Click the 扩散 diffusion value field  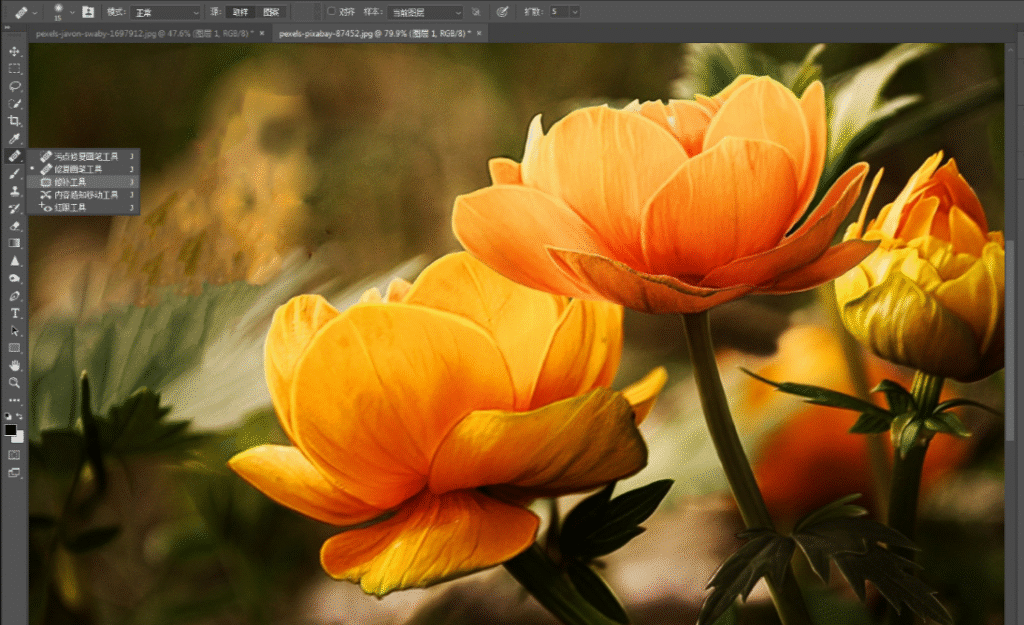(559, 12)
